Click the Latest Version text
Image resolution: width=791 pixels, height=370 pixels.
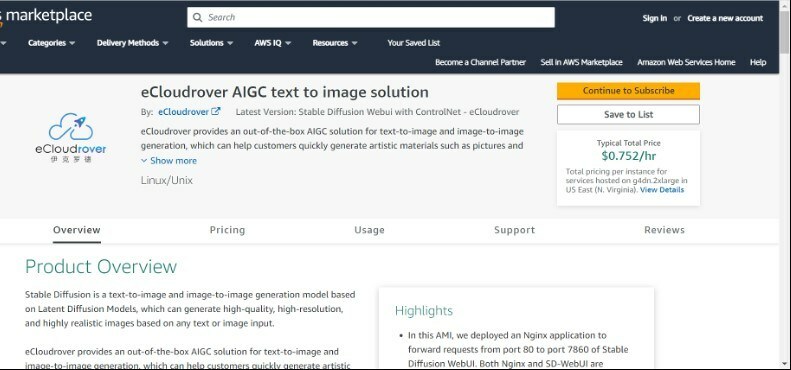tap(377, 112)
